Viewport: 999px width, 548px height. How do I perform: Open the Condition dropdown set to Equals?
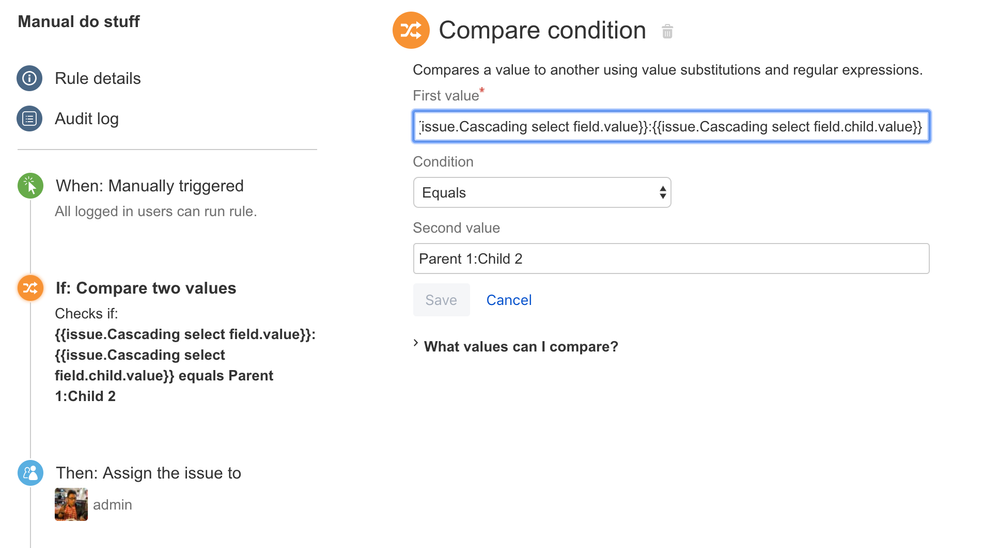point(542,193)
